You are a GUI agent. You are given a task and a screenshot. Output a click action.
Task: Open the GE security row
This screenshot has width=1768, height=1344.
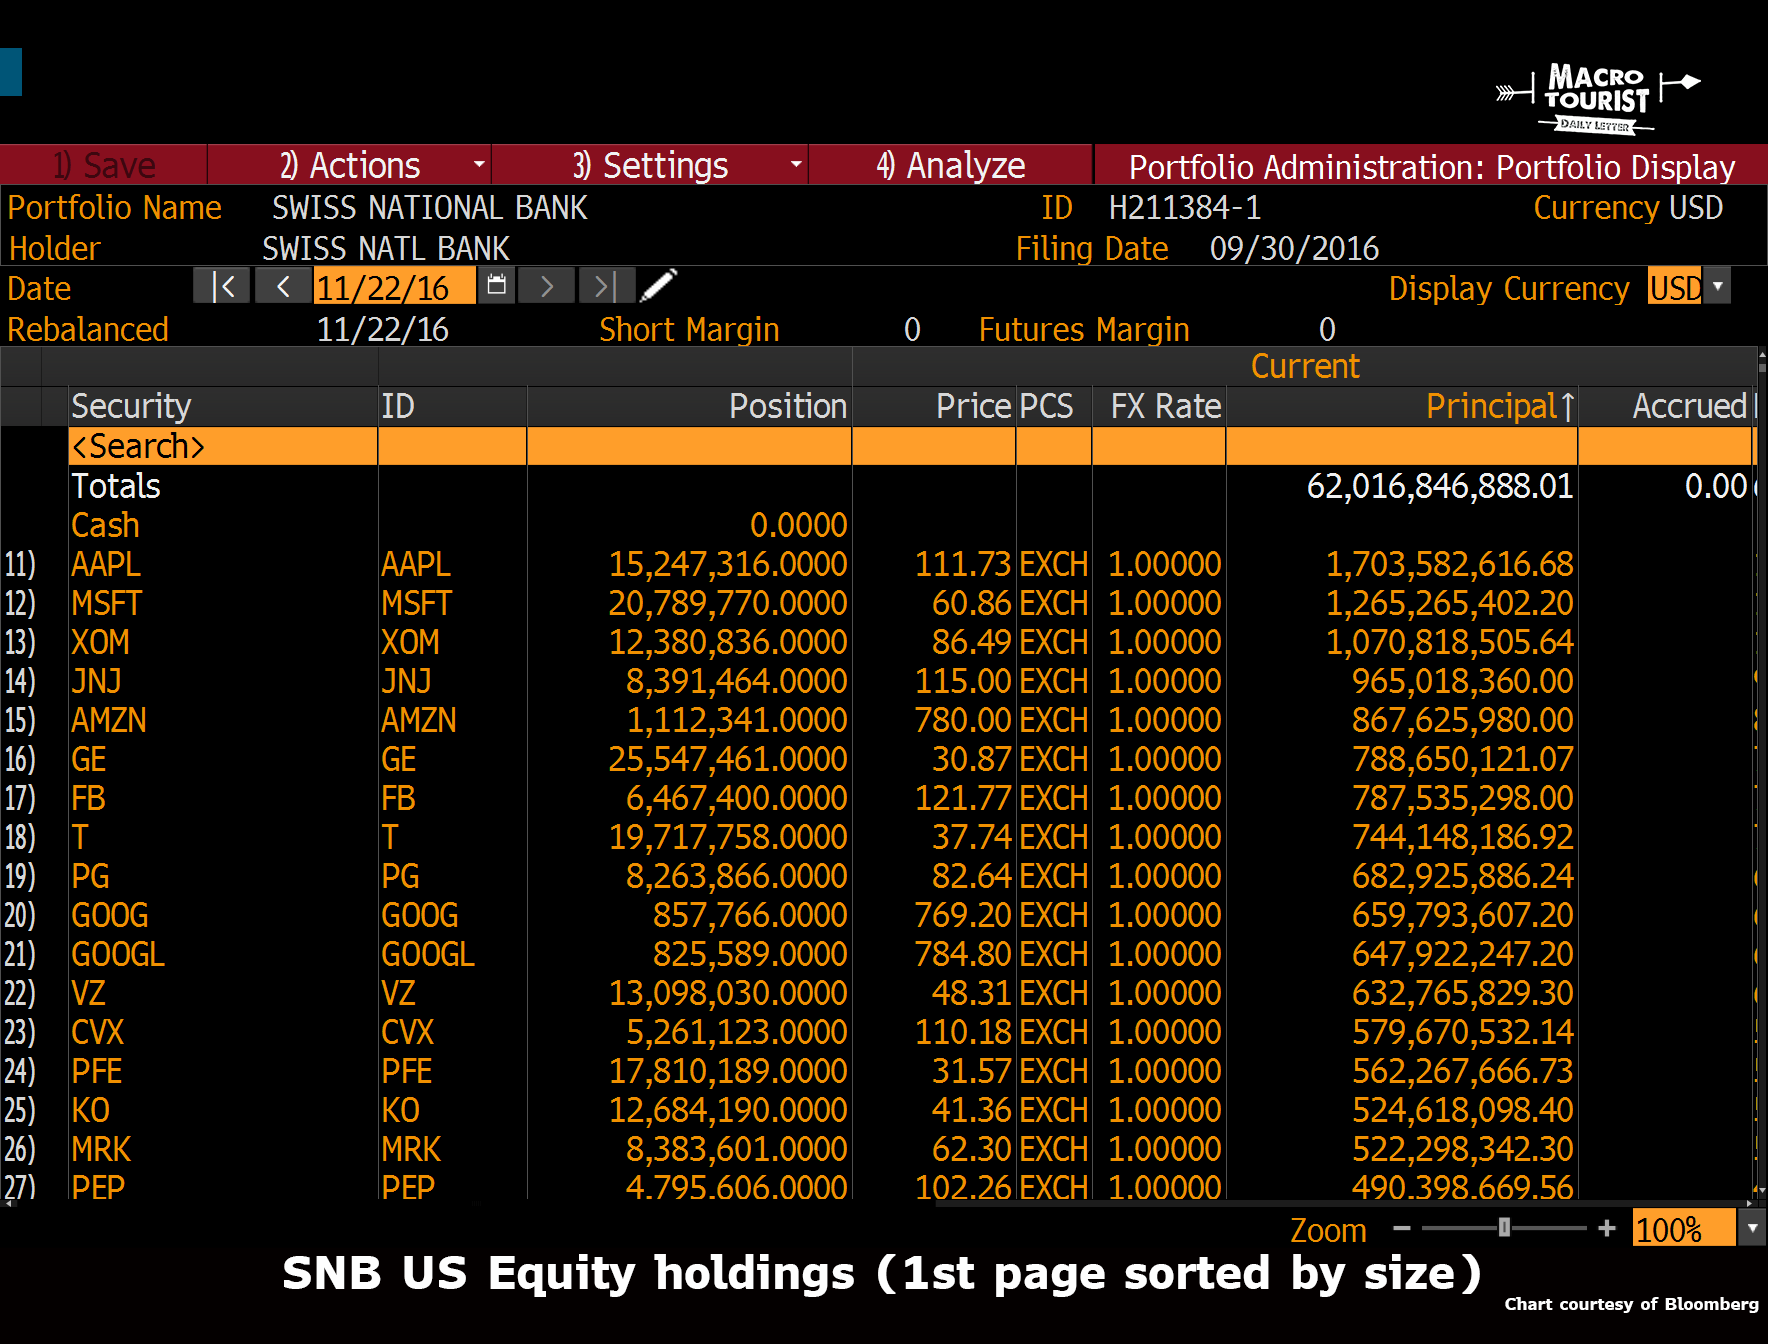880,759
